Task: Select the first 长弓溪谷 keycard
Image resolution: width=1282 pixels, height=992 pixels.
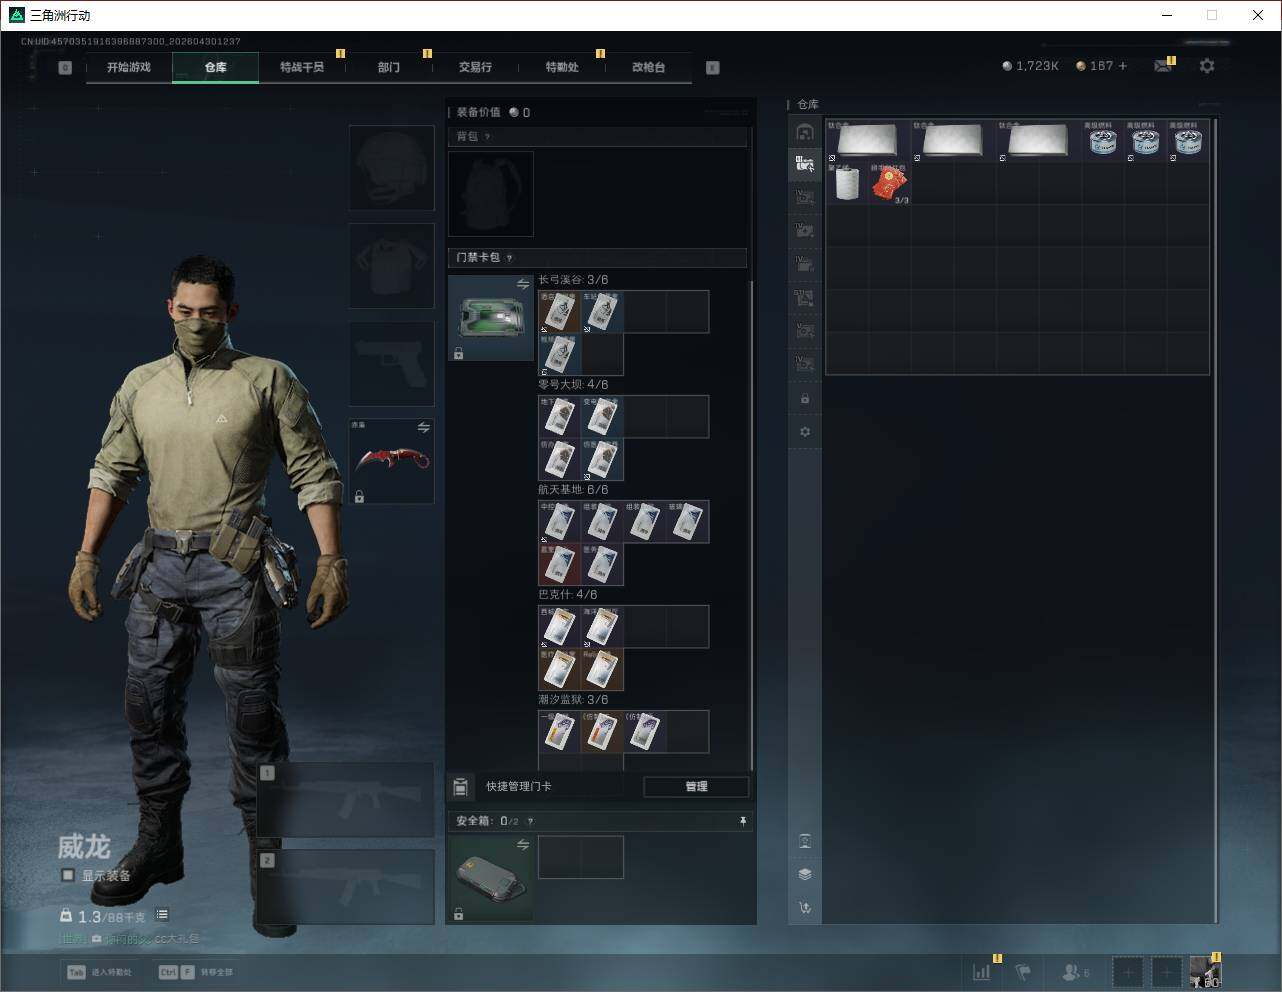Action: point(559,312)
